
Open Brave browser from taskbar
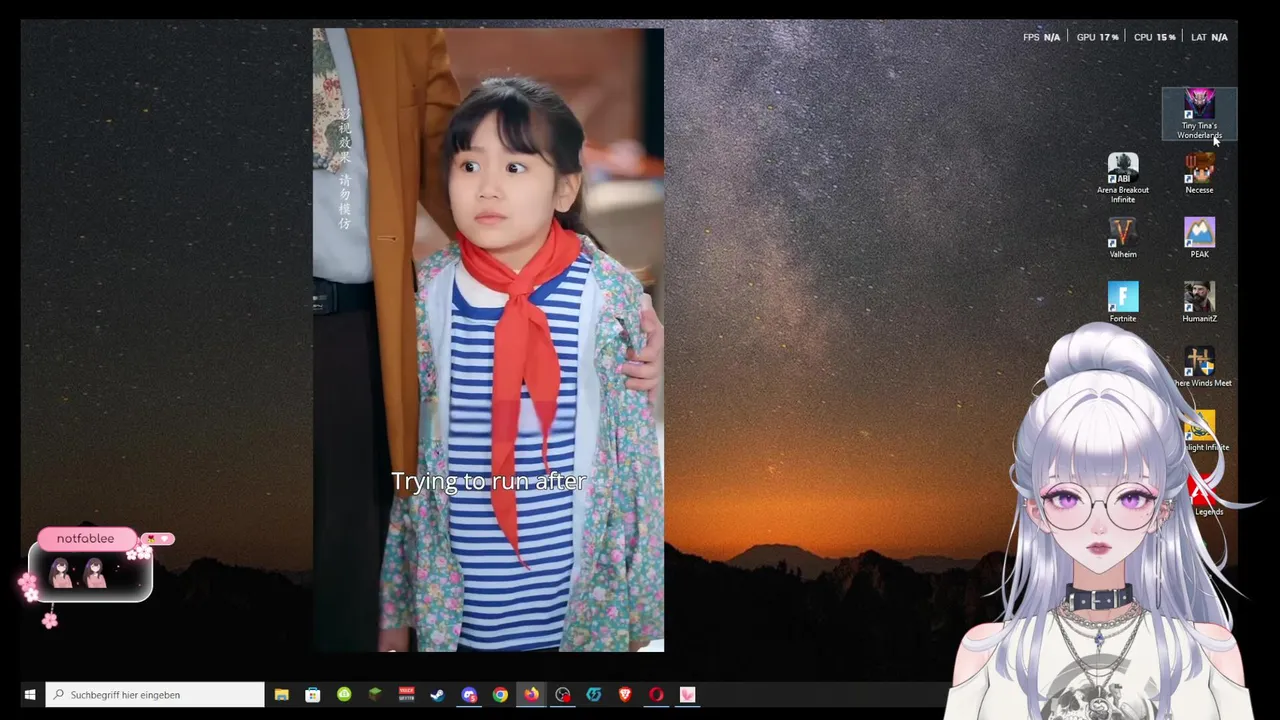coord(625,694)
